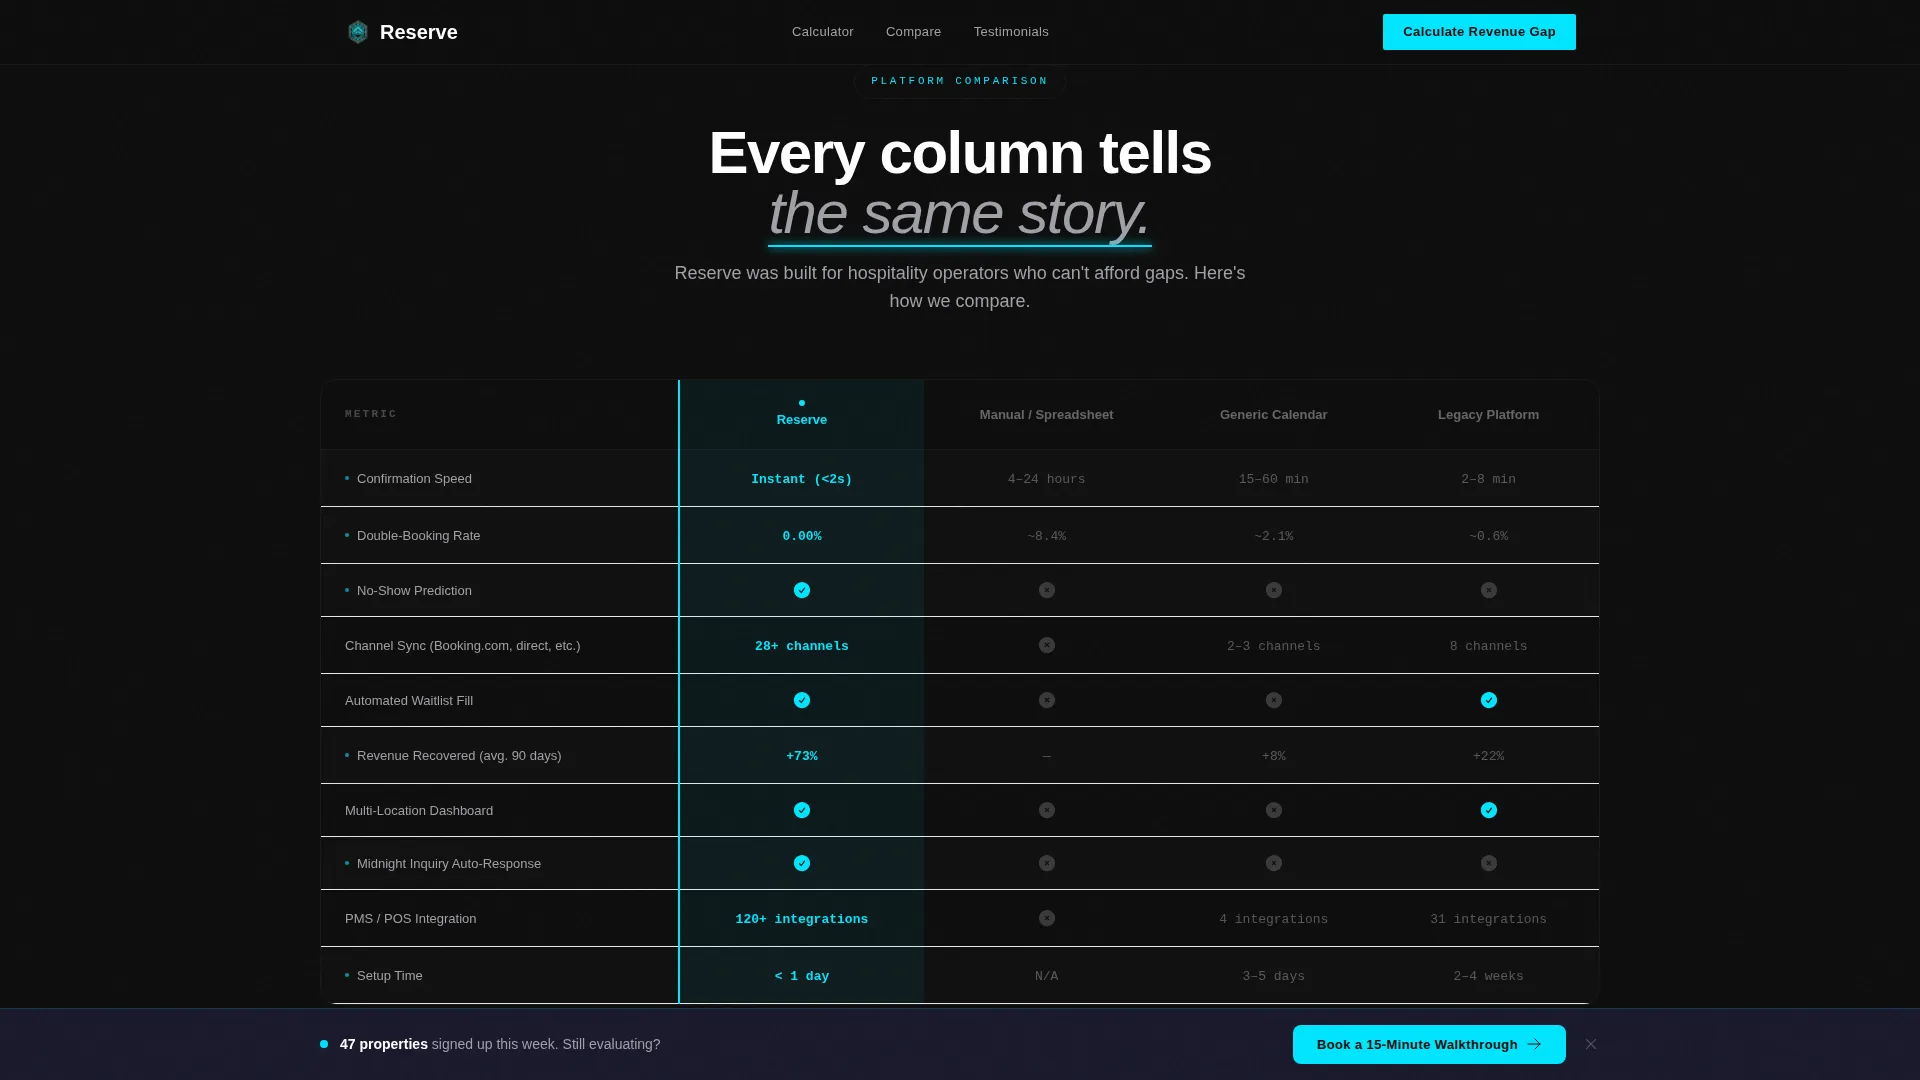Click the 28+ channels value cell
Image resolution: width=1920 pixels, height=1080 pixels.
click(x=802, y=646)
